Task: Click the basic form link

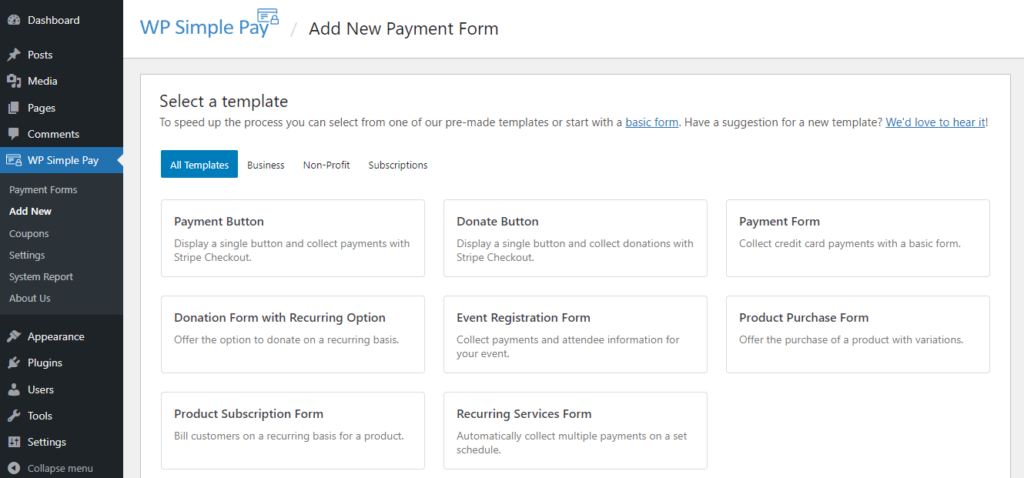Action: pos(652,122)
